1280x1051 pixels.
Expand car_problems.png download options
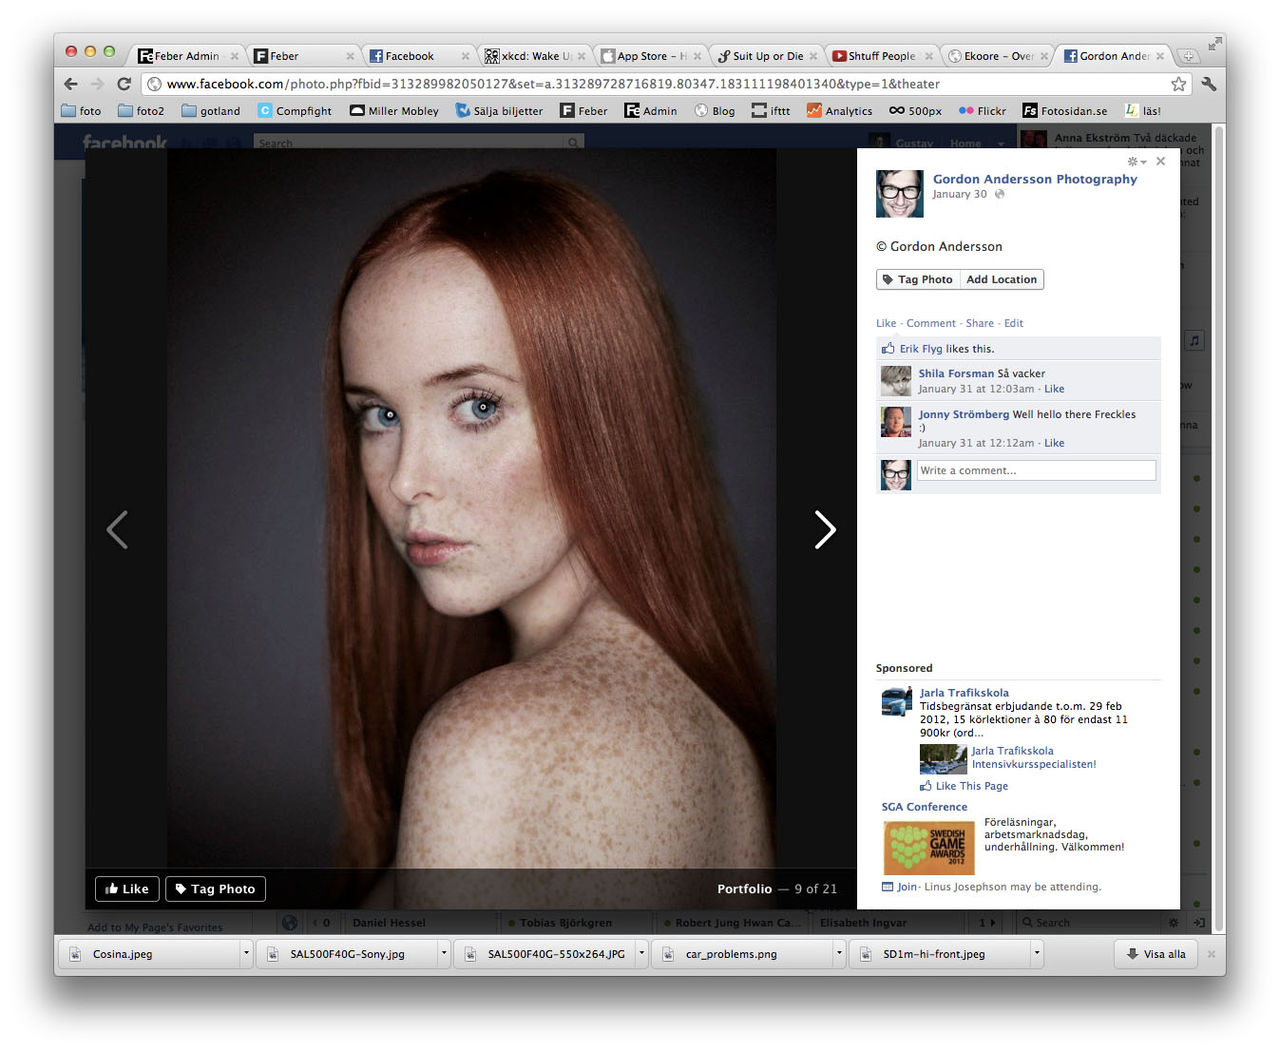pos(839,954)
